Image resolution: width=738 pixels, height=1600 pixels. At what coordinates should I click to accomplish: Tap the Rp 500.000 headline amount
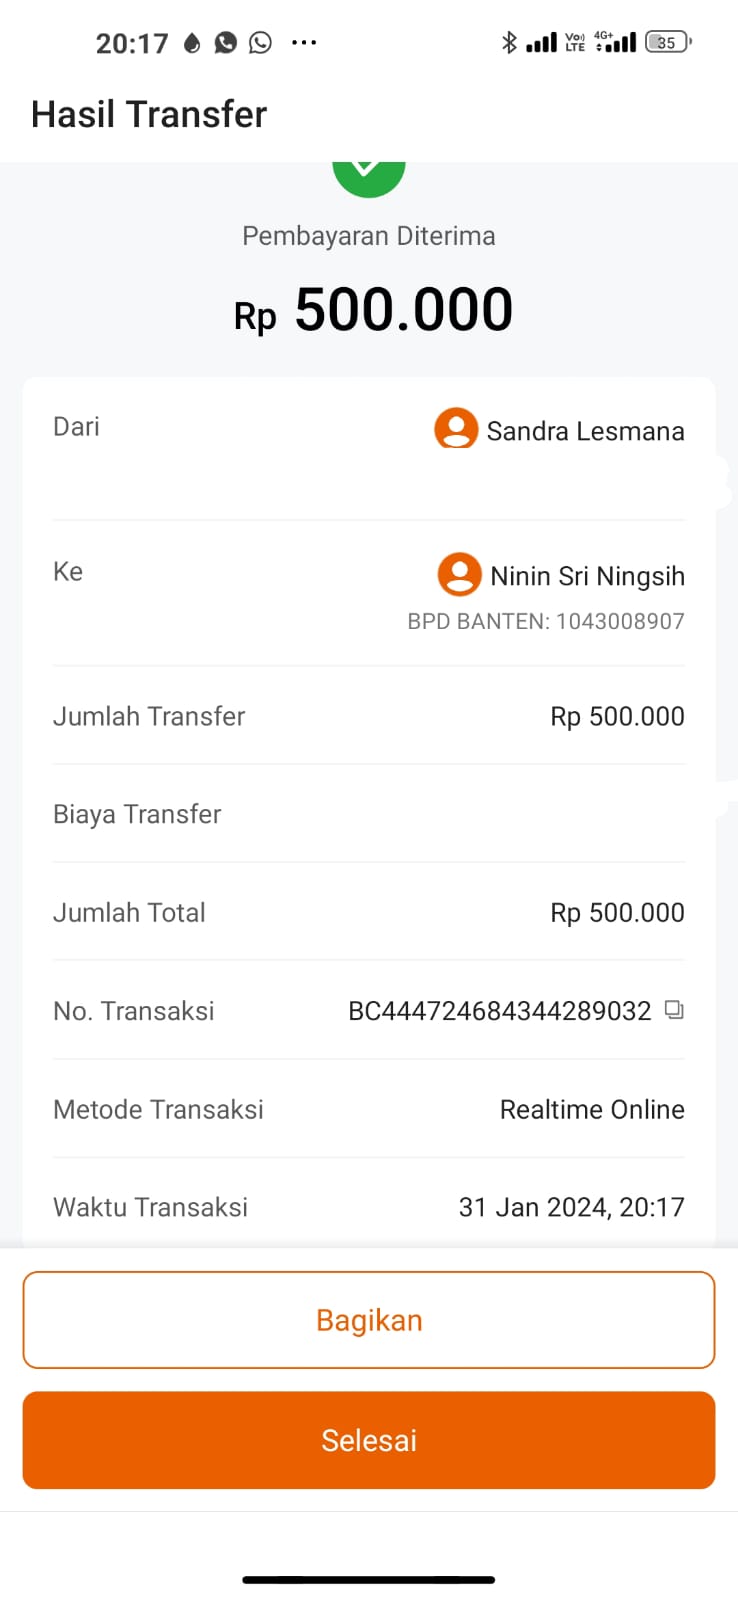pos(374,310)
